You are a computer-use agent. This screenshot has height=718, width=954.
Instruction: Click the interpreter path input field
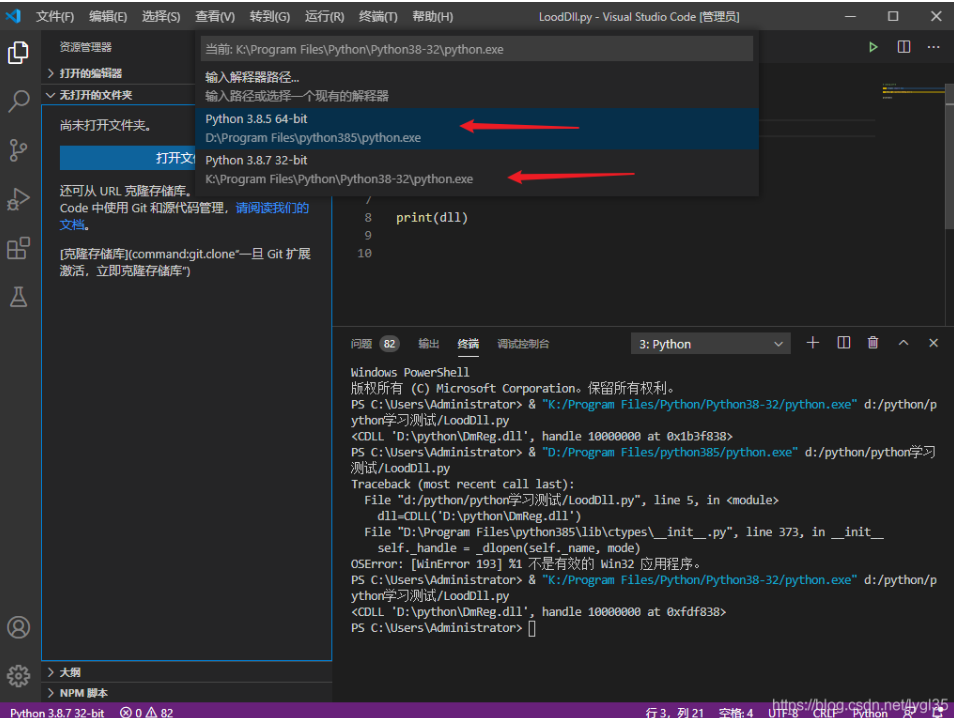click(x=477, y=49)
